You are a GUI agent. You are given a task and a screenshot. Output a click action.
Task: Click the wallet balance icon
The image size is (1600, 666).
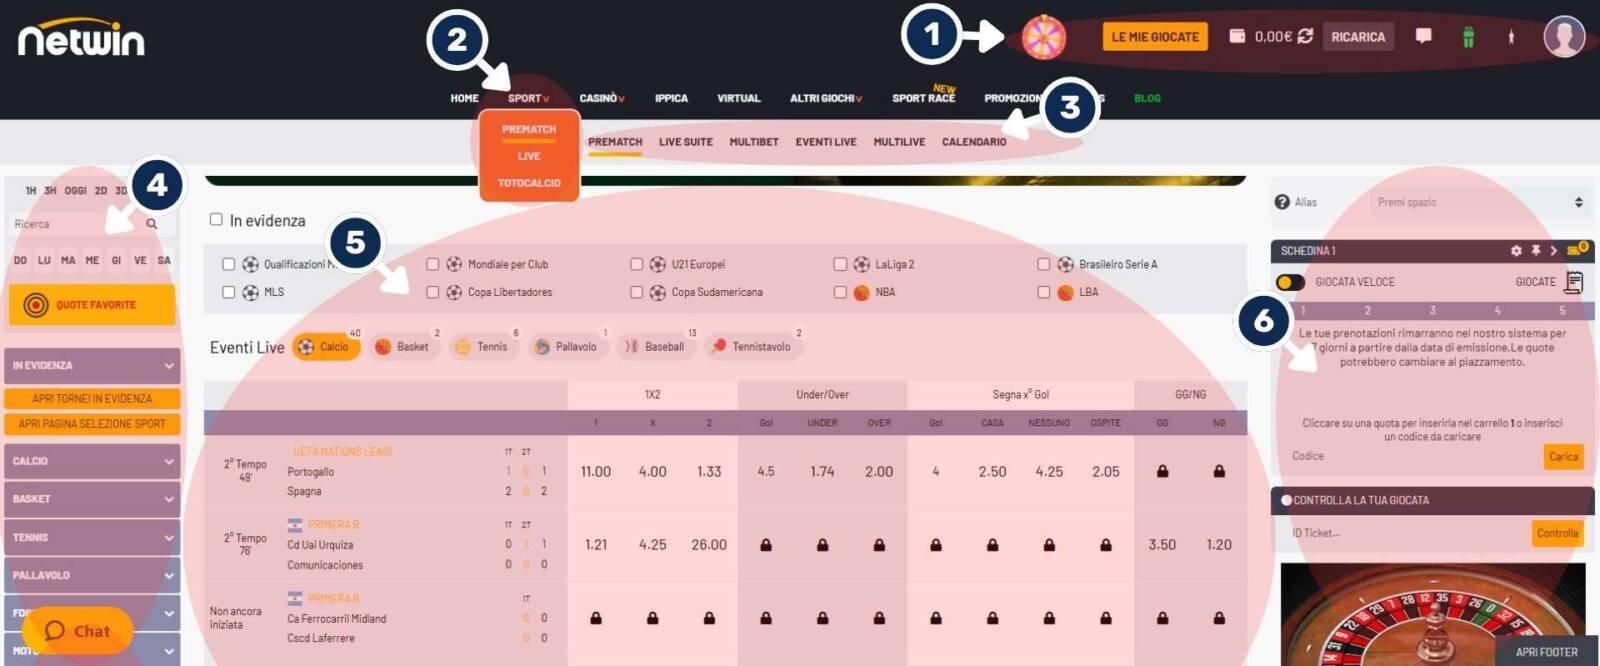click(x=1237, y=36)
